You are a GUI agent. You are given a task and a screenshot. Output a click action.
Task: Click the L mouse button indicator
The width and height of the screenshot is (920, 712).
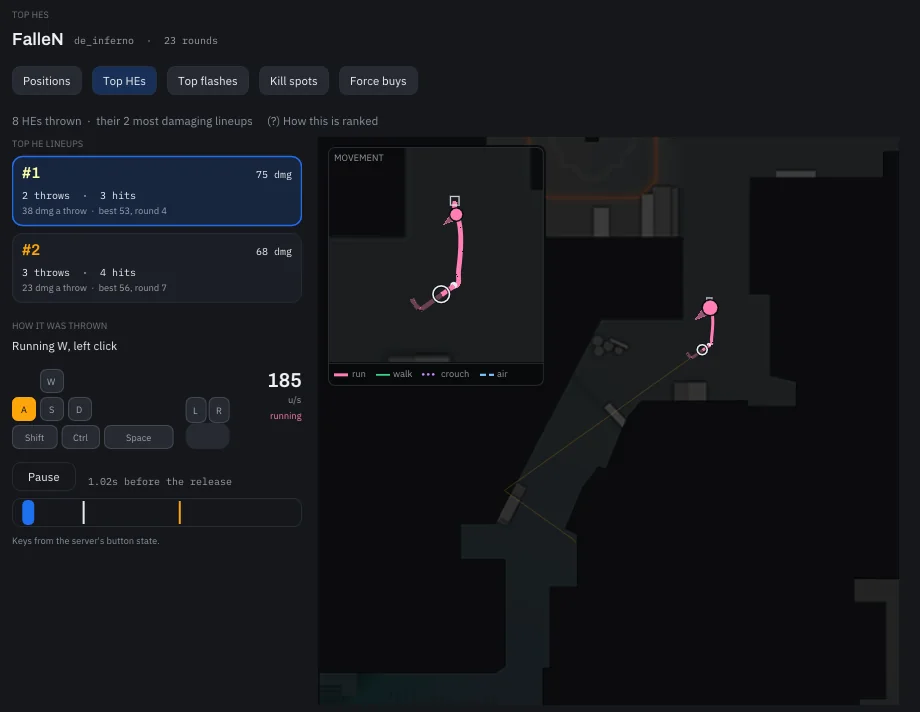pos(195,410)
